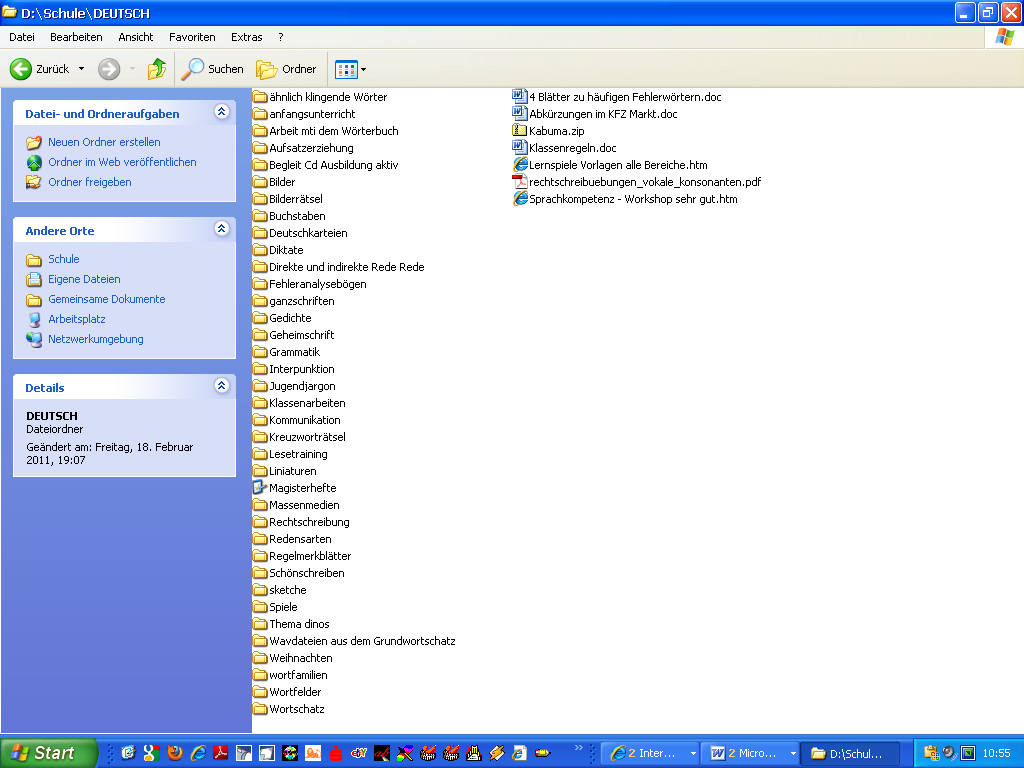This screenshot has height=768, width=1024.
Task: Click the folder Up one level icon
Action: pyautogui.click(x=156, y=69)
